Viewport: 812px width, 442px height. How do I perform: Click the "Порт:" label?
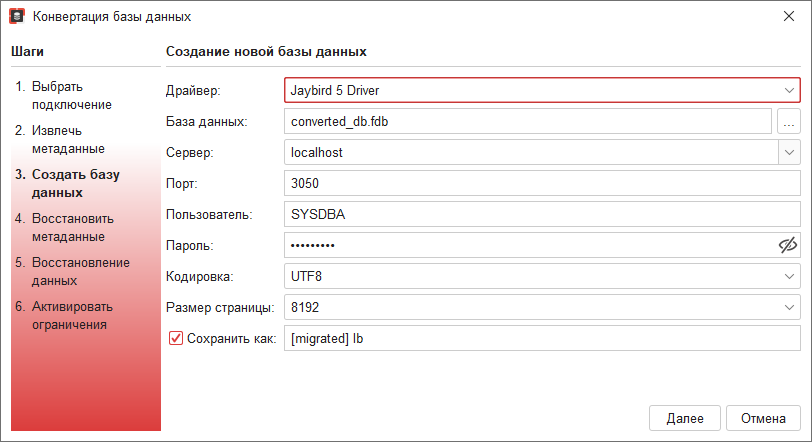coord(182,184)
